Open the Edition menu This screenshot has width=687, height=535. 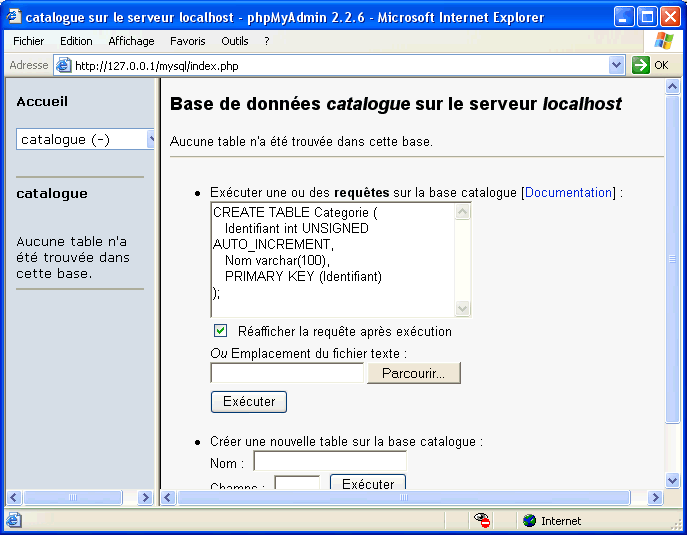tap(76, 41)
